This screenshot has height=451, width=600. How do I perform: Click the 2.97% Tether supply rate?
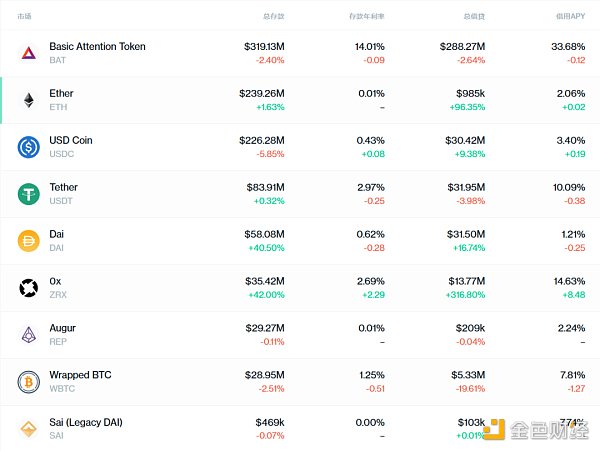click(371, 187)
